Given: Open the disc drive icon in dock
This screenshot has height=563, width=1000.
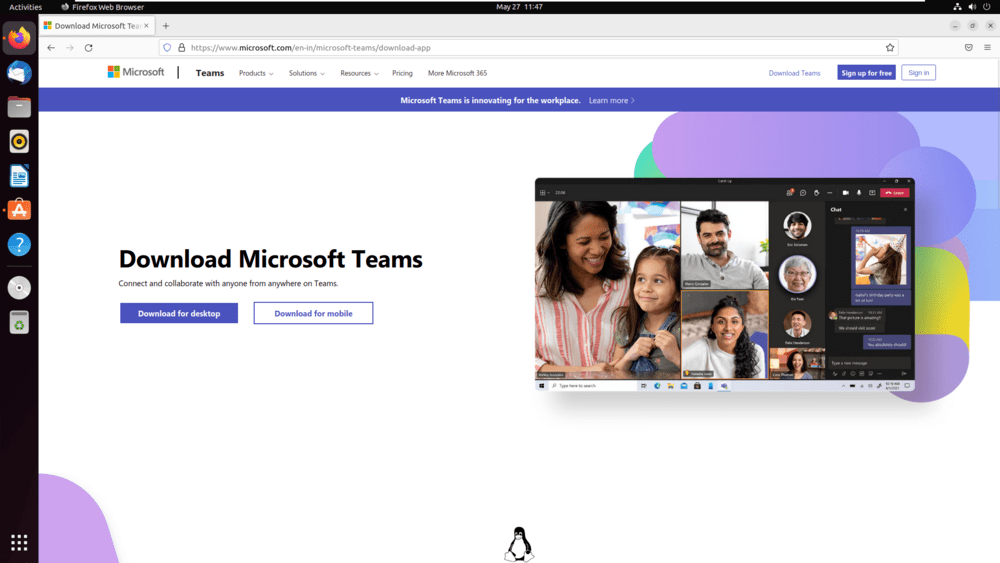Looking at the screenshot, I should pos(19,288).
